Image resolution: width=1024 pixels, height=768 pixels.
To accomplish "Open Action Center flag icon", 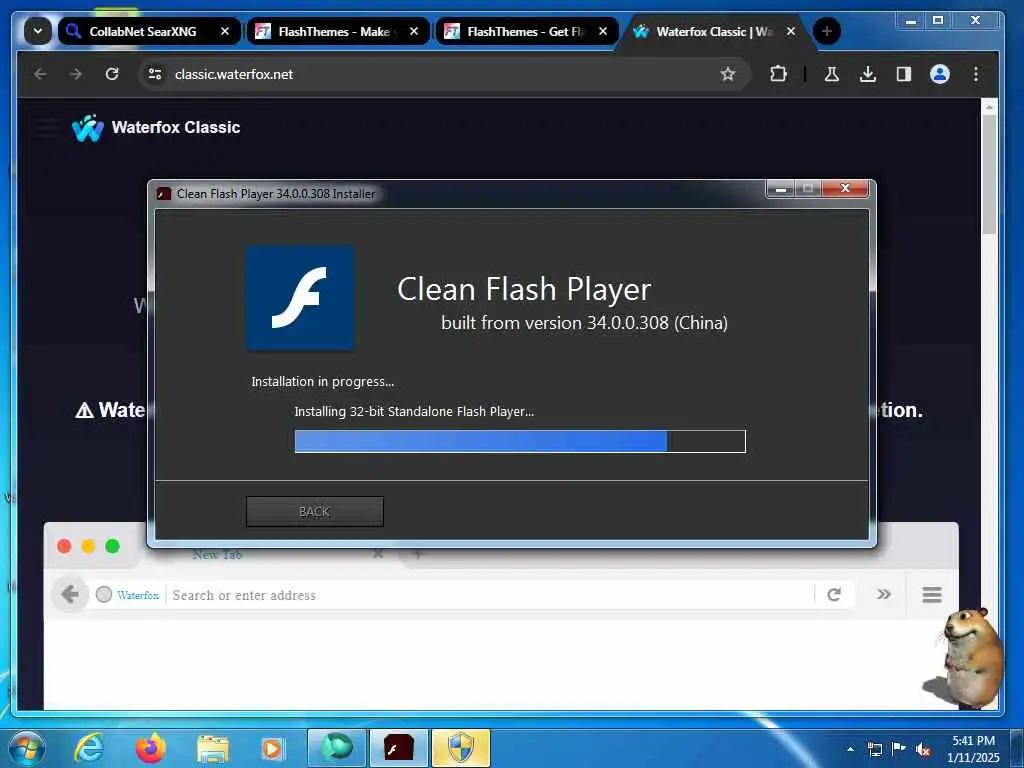I will point(899,749).
